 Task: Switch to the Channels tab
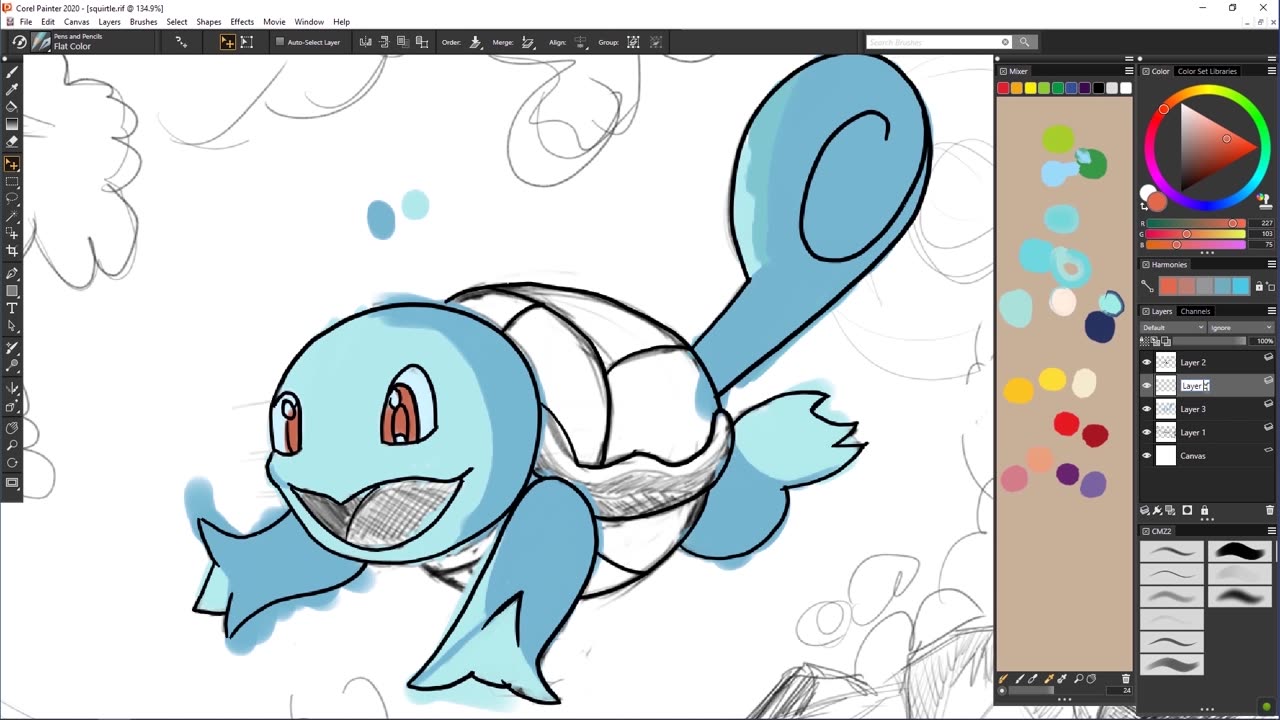click(1195, 311)
